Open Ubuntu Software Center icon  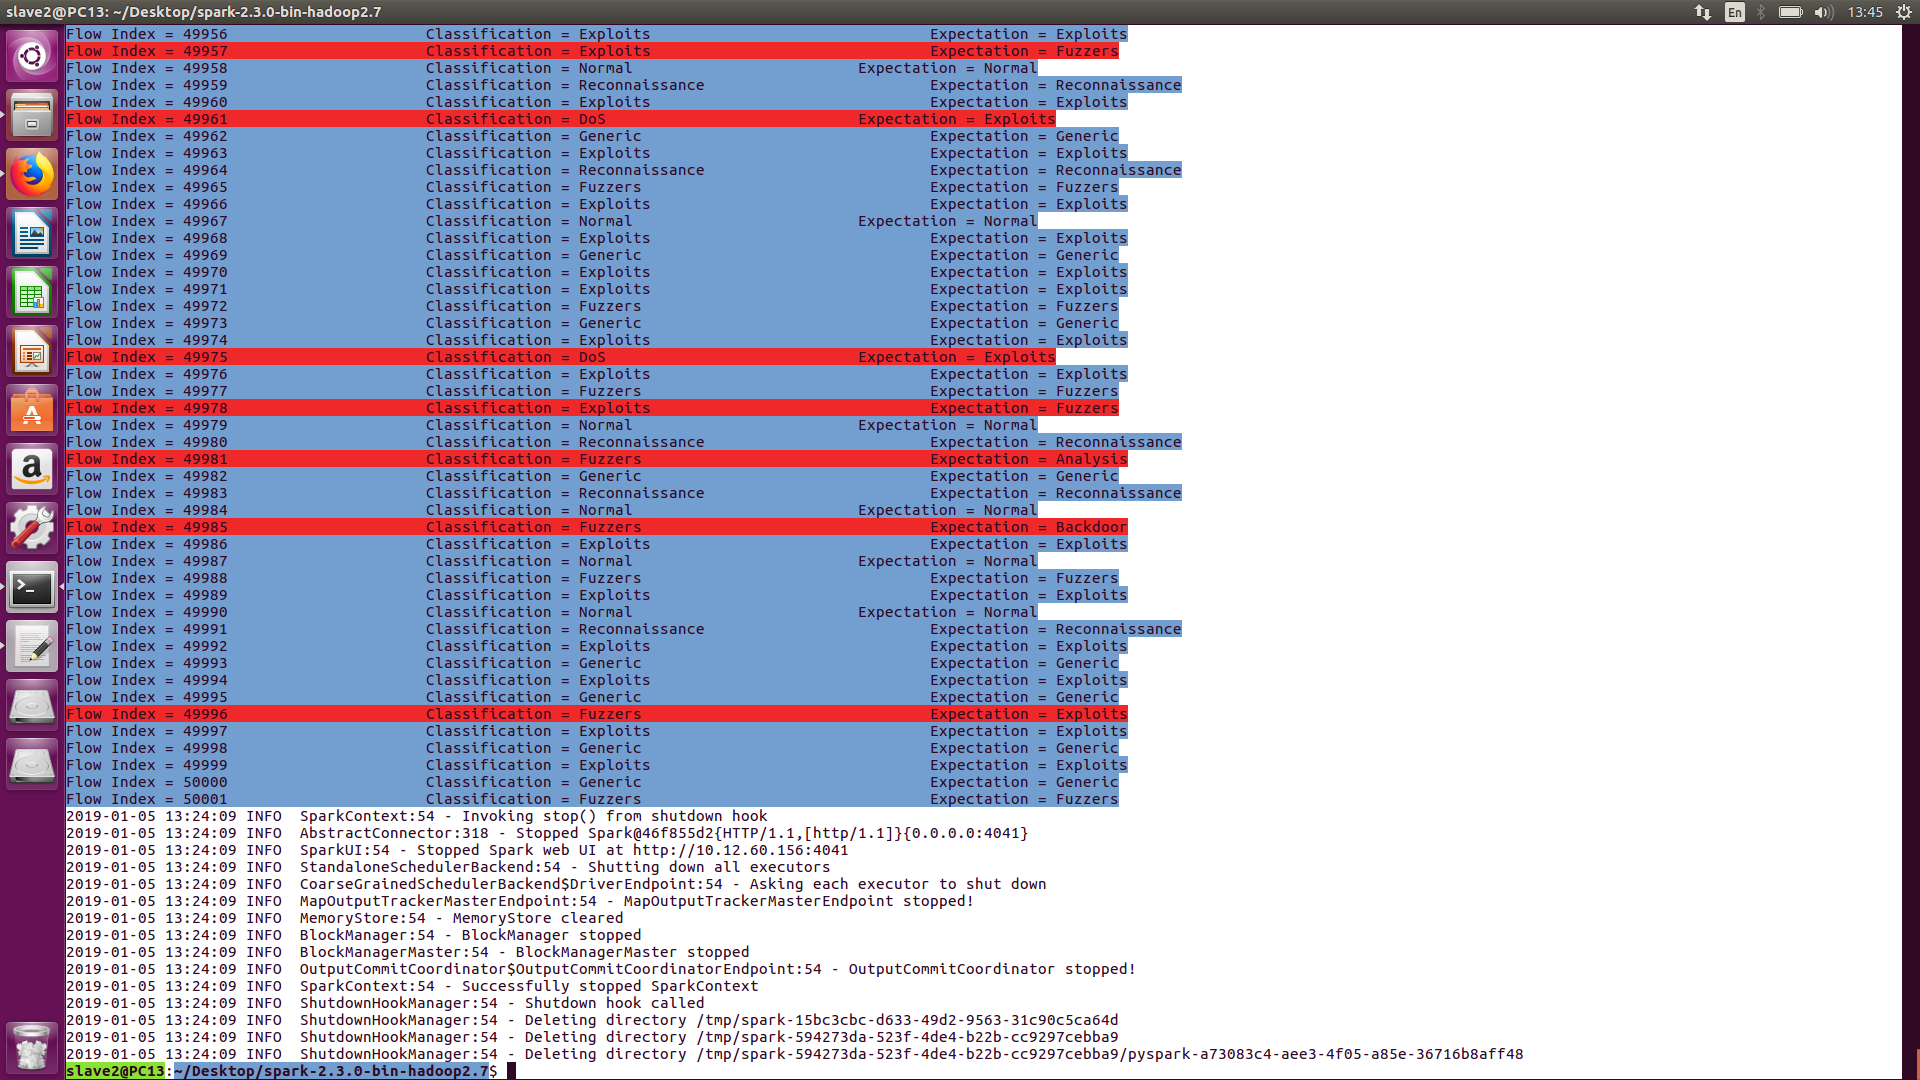pyautogui.click(x=32, y=411)
